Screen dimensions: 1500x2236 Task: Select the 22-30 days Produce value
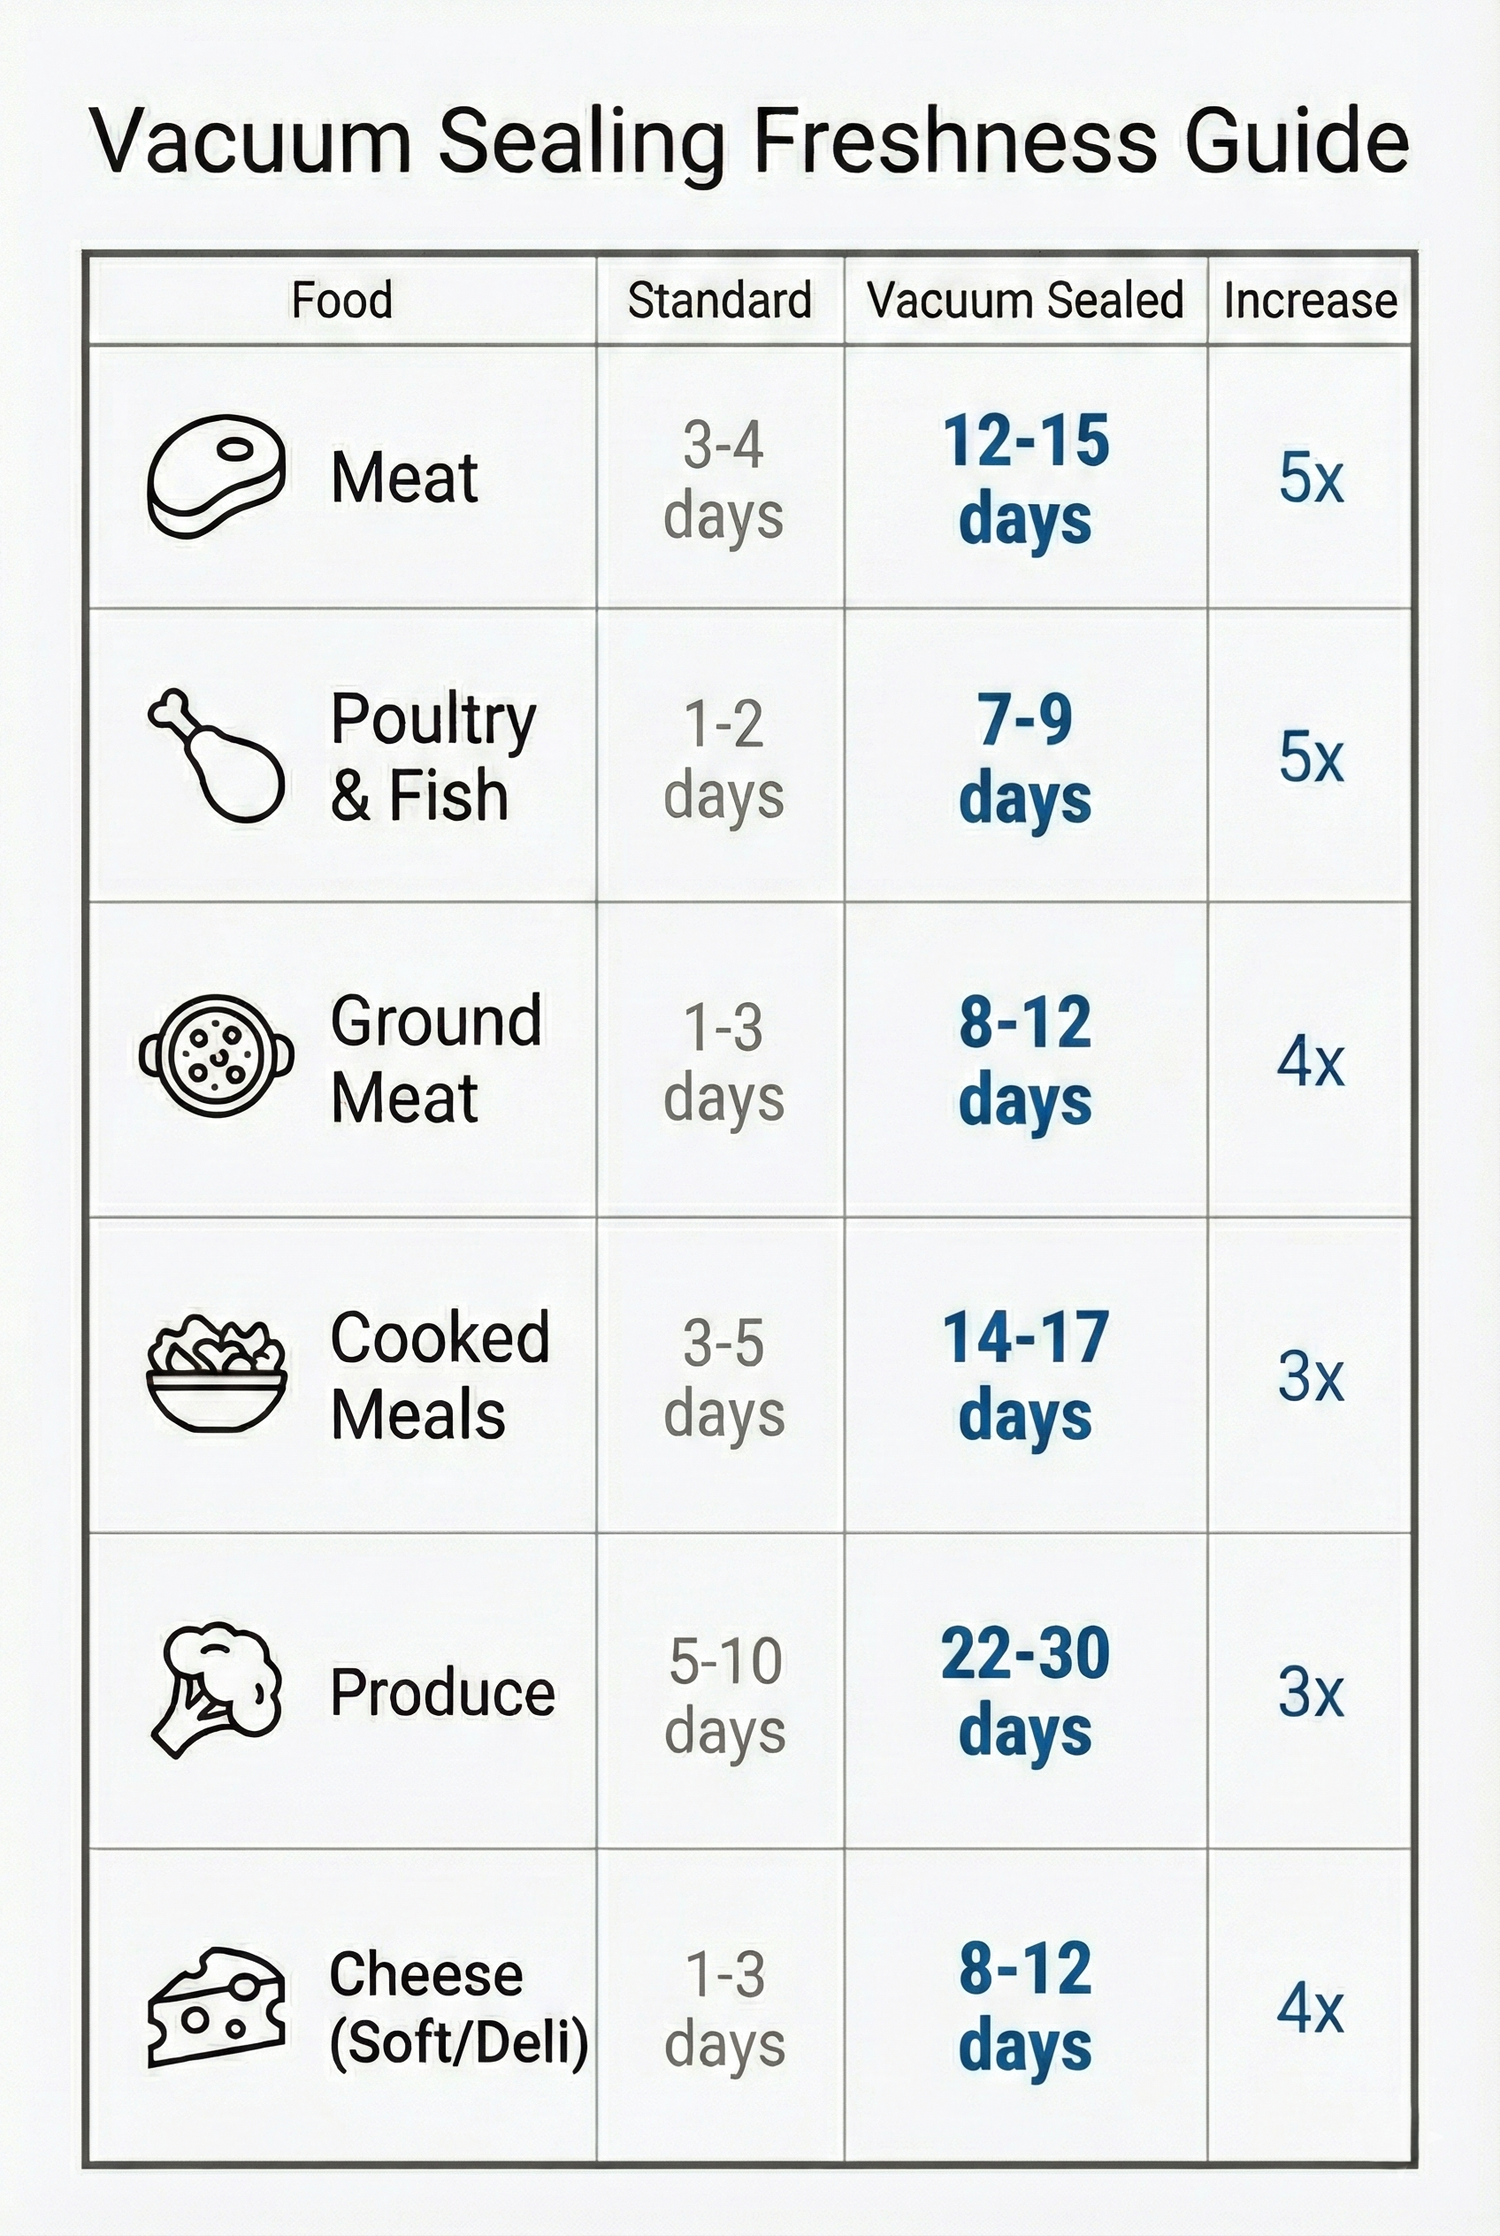point(1025,1692)
